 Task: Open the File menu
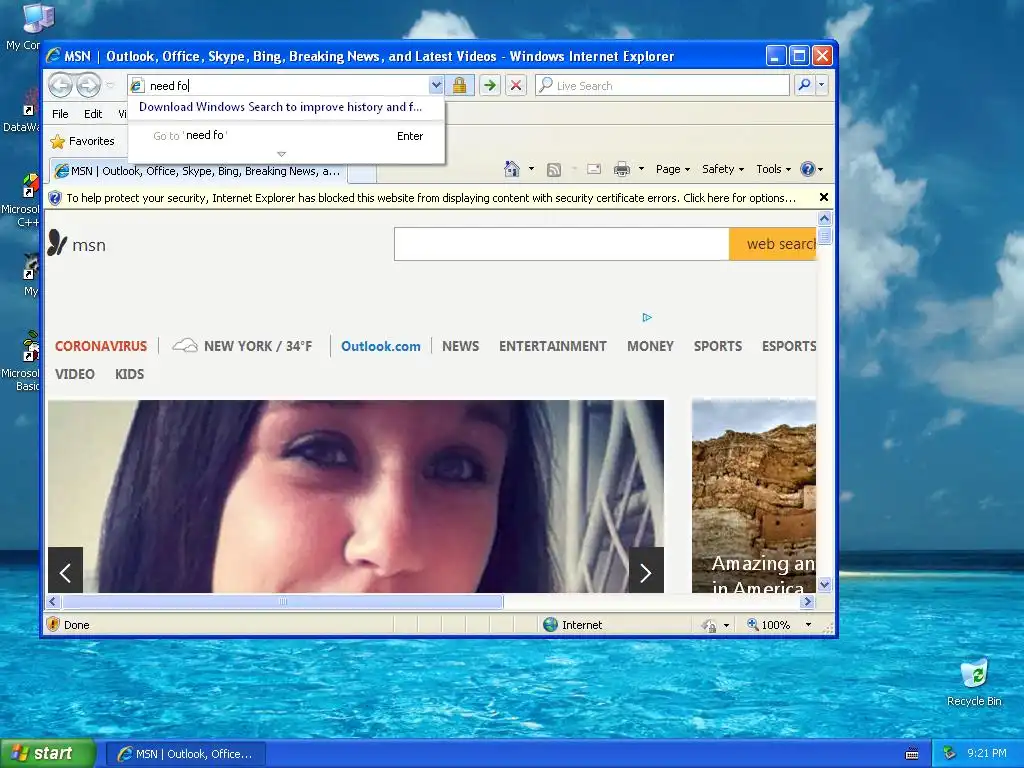[x=60, y=114]
